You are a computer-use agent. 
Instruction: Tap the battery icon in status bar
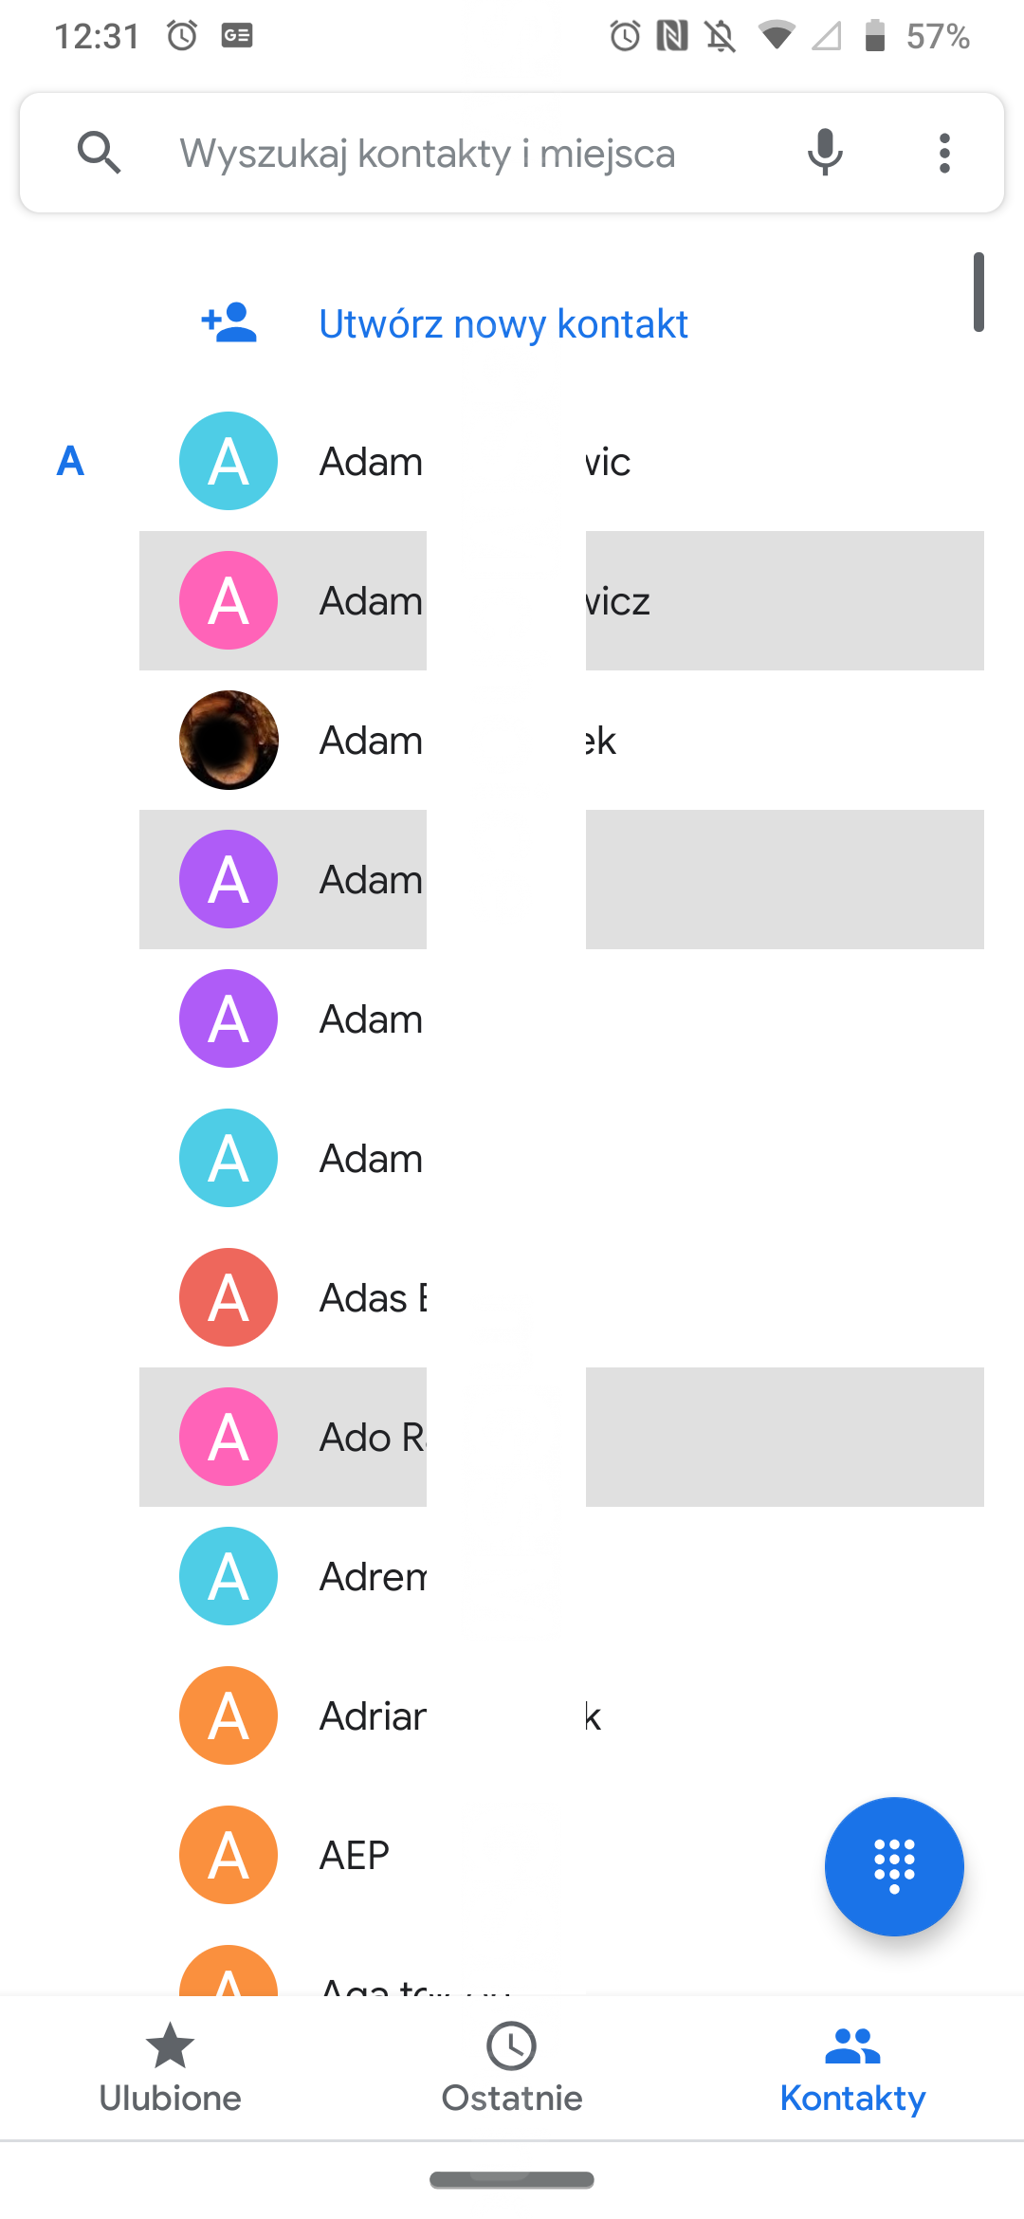[875, 36]
